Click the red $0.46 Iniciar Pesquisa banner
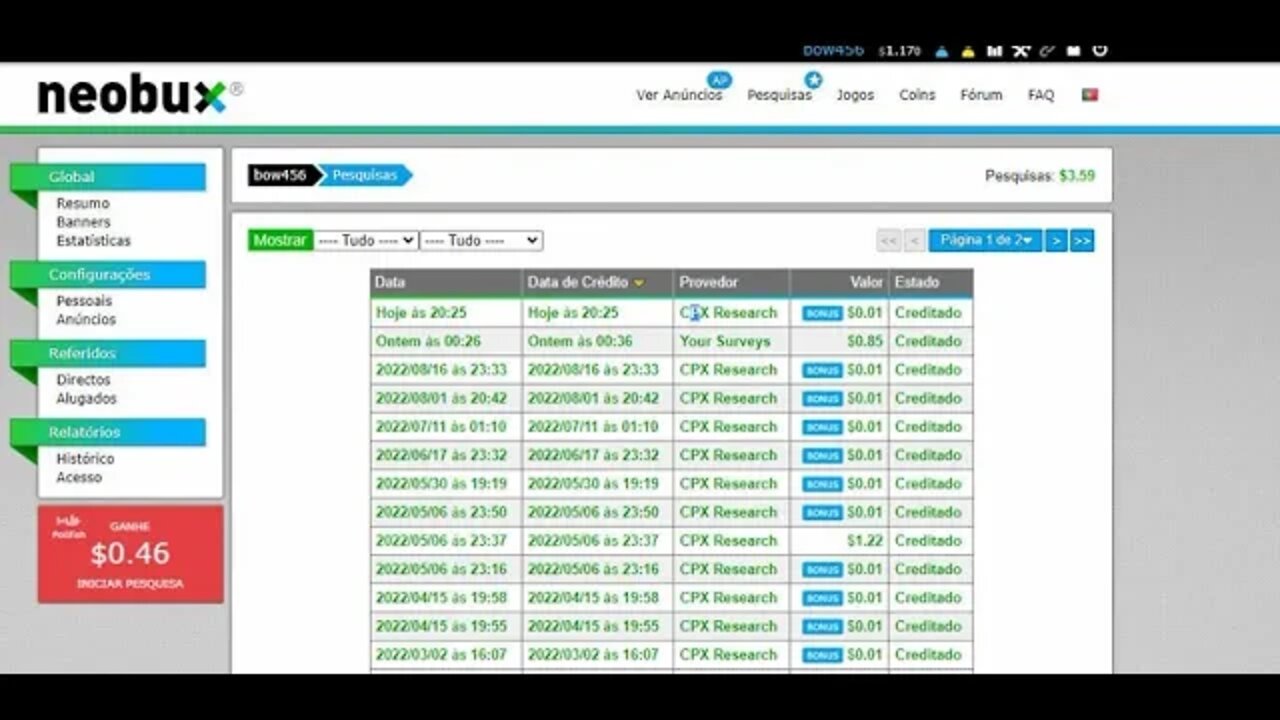Image resolution: width=1280 pixels, height=720 pixels. pos(130,554)
